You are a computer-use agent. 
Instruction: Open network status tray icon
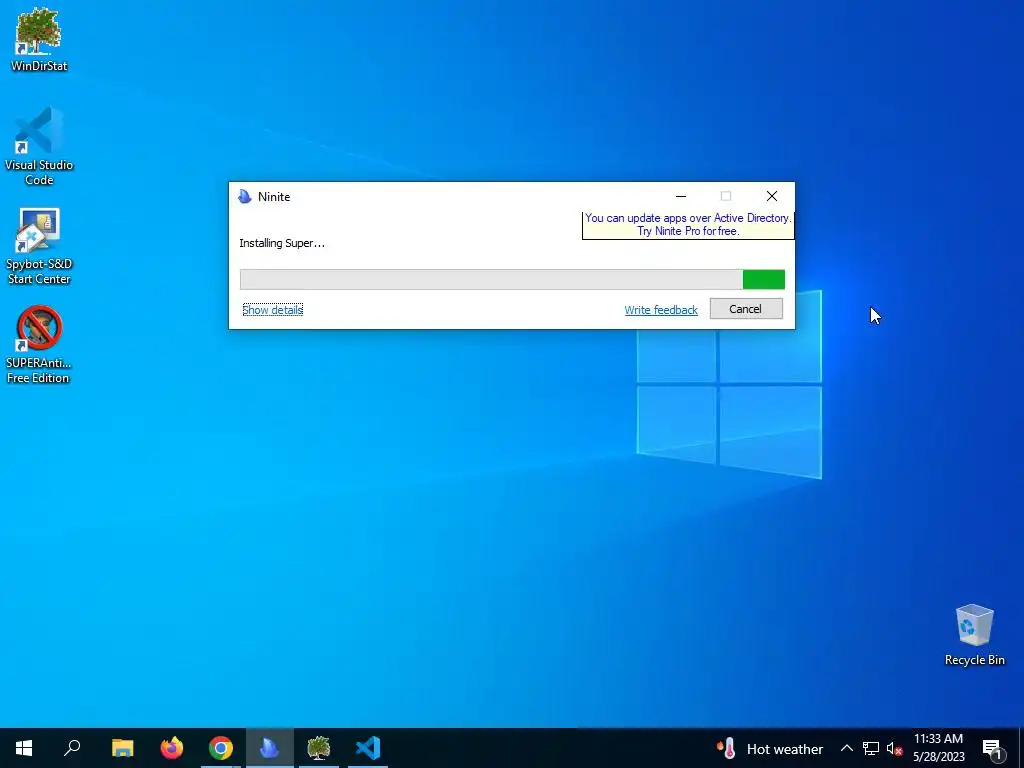(x=871, y=748)
